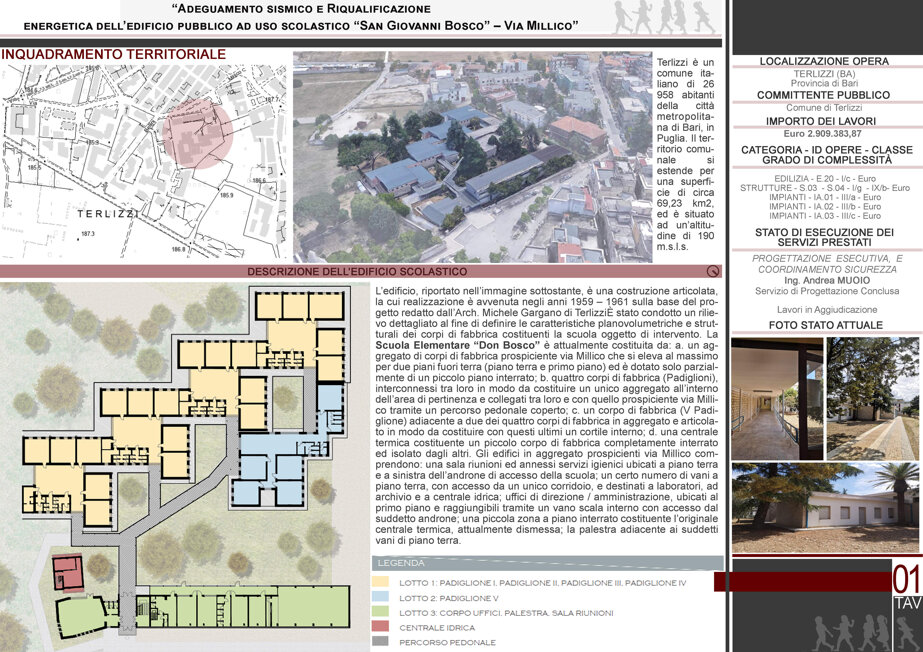
Task: Click the red Centrale Idrica legend swatch
Action: (x=380, y=627)
